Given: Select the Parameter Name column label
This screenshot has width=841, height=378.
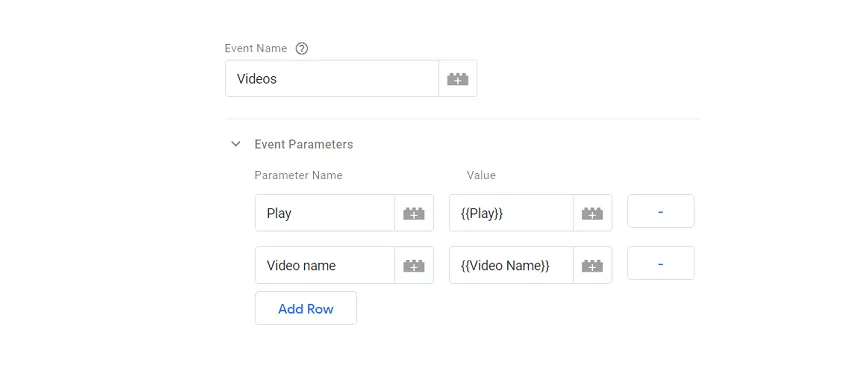Looking at the screenshot, I should 298,175.
